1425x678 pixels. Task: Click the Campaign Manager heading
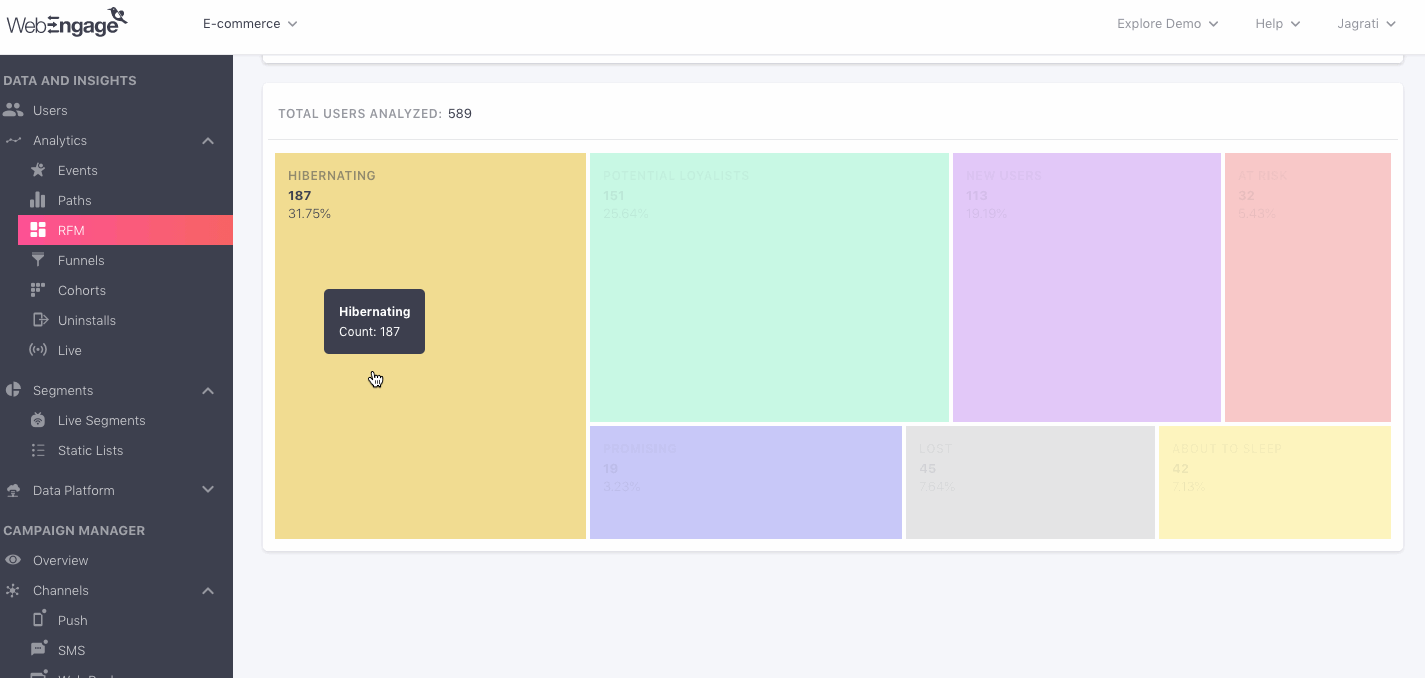tap(74, 530)
